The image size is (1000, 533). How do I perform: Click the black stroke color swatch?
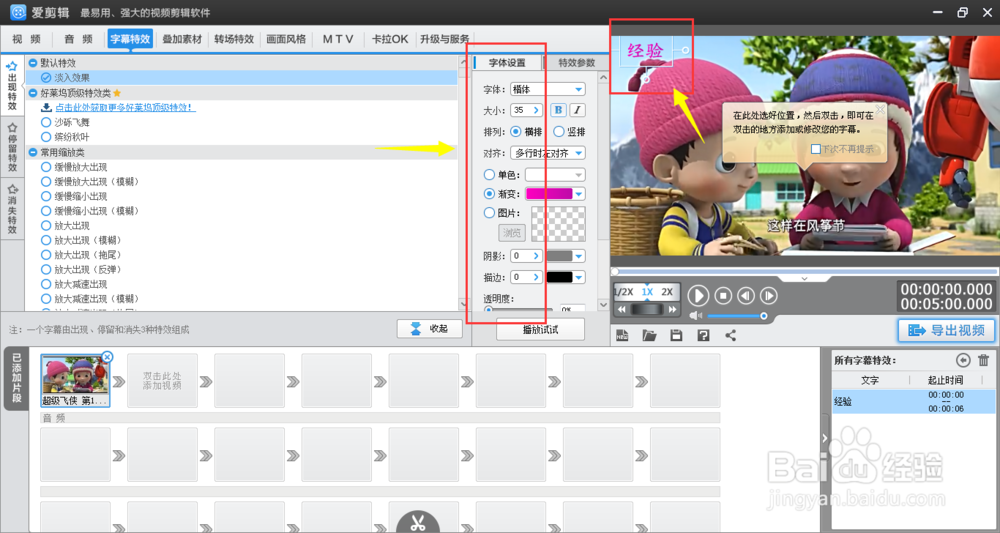[559, 277]
